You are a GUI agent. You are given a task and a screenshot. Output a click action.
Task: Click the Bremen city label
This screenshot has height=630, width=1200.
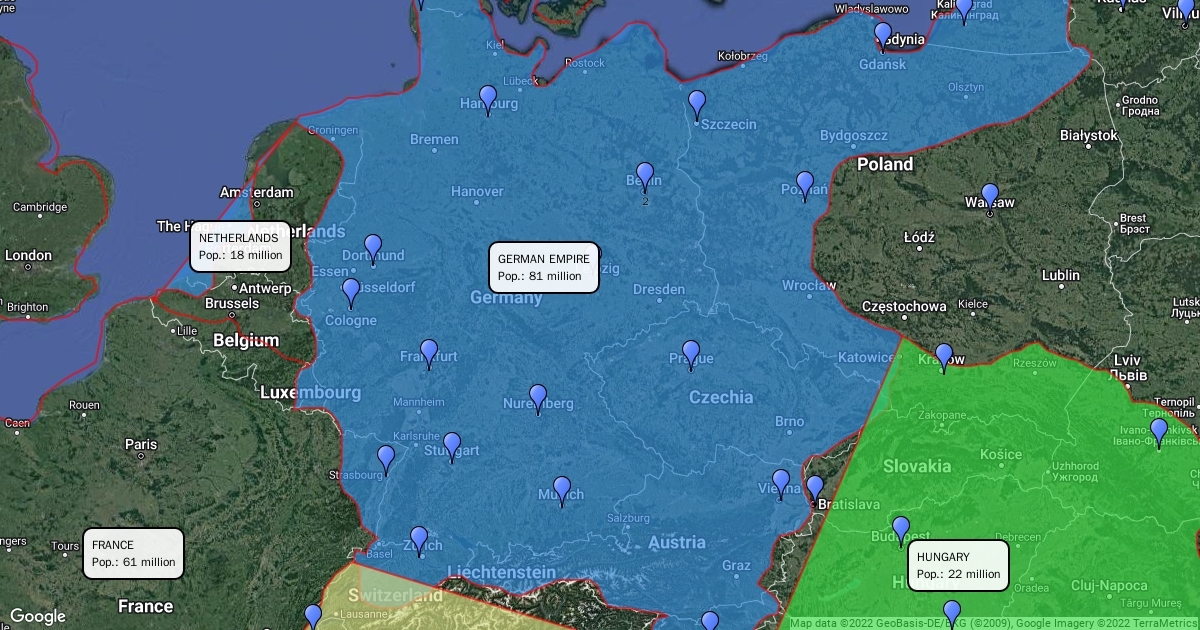tap(434, 140)
